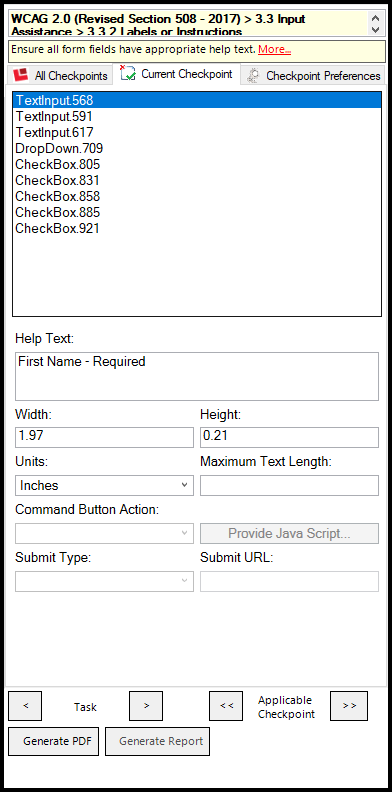392x792 pixels.
Task: Click the Provide Java Script button
Action: click(289, 533)
